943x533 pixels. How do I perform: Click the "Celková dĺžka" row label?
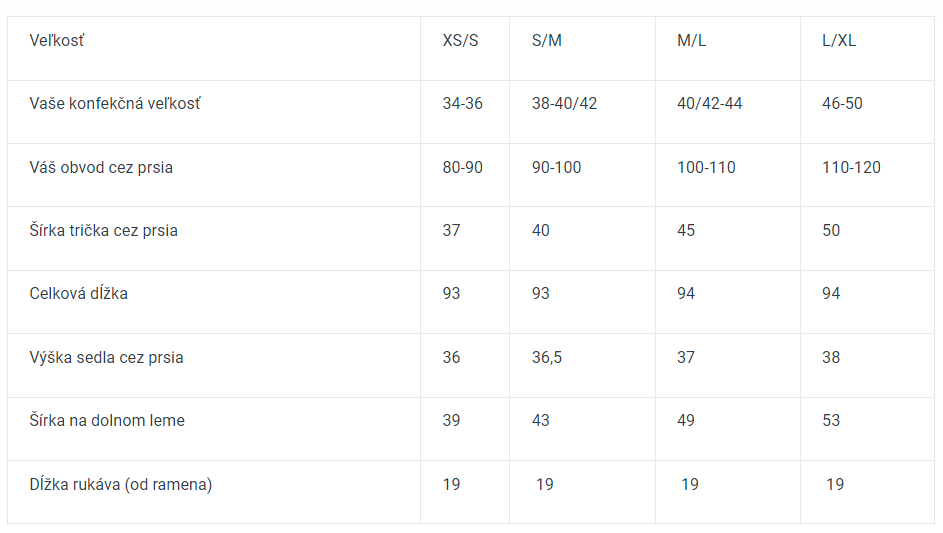(x=79, y=294)
